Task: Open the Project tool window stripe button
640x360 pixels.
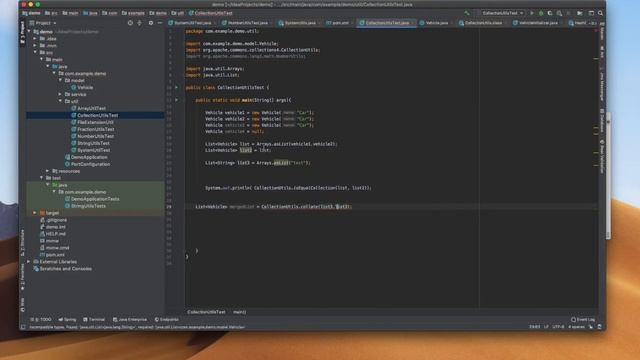Action: pos(22,33)
